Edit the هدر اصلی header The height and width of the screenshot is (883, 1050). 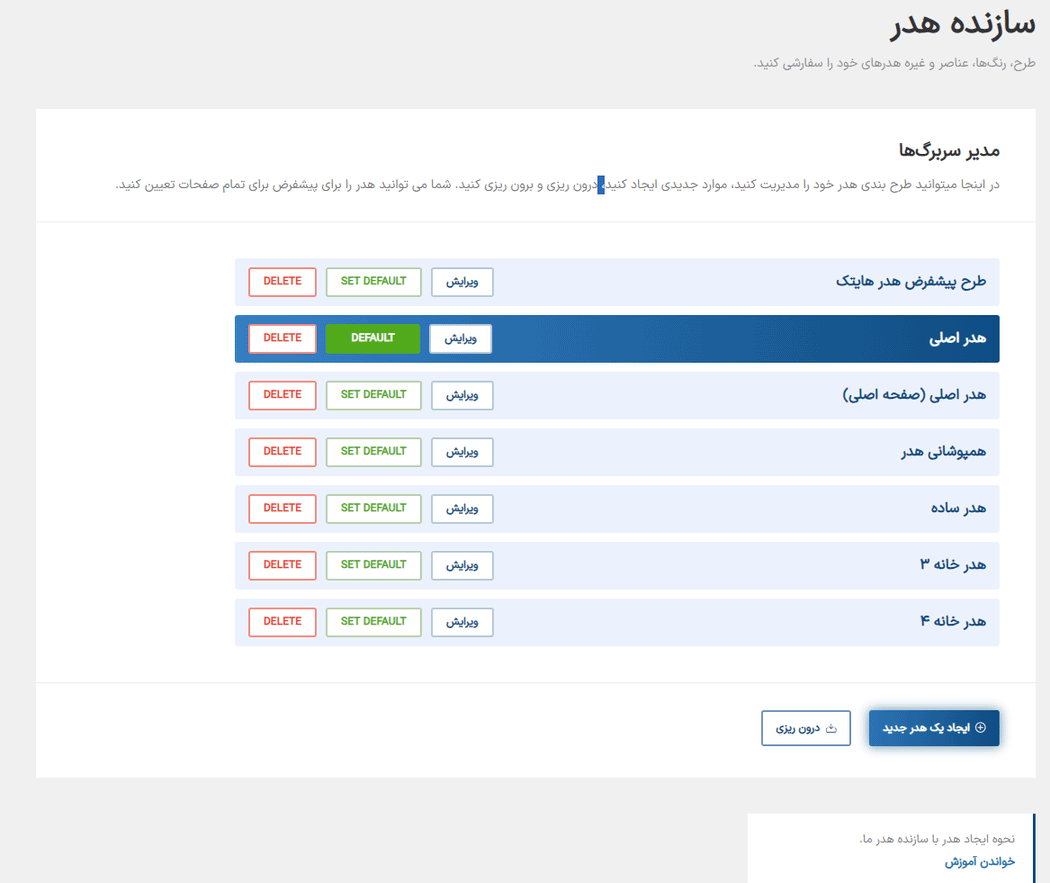pyautogui.click(x=461, y=339)
